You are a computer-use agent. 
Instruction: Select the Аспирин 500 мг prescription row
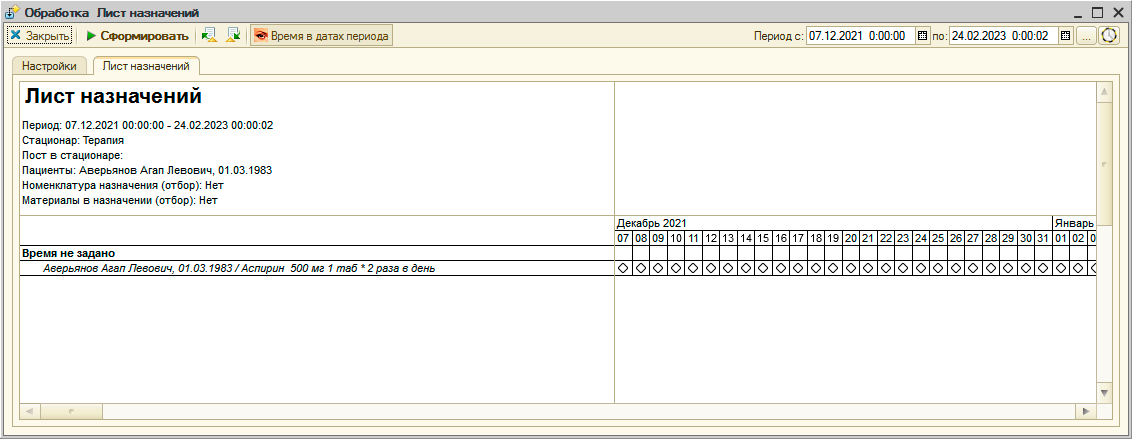pos(239,268)
